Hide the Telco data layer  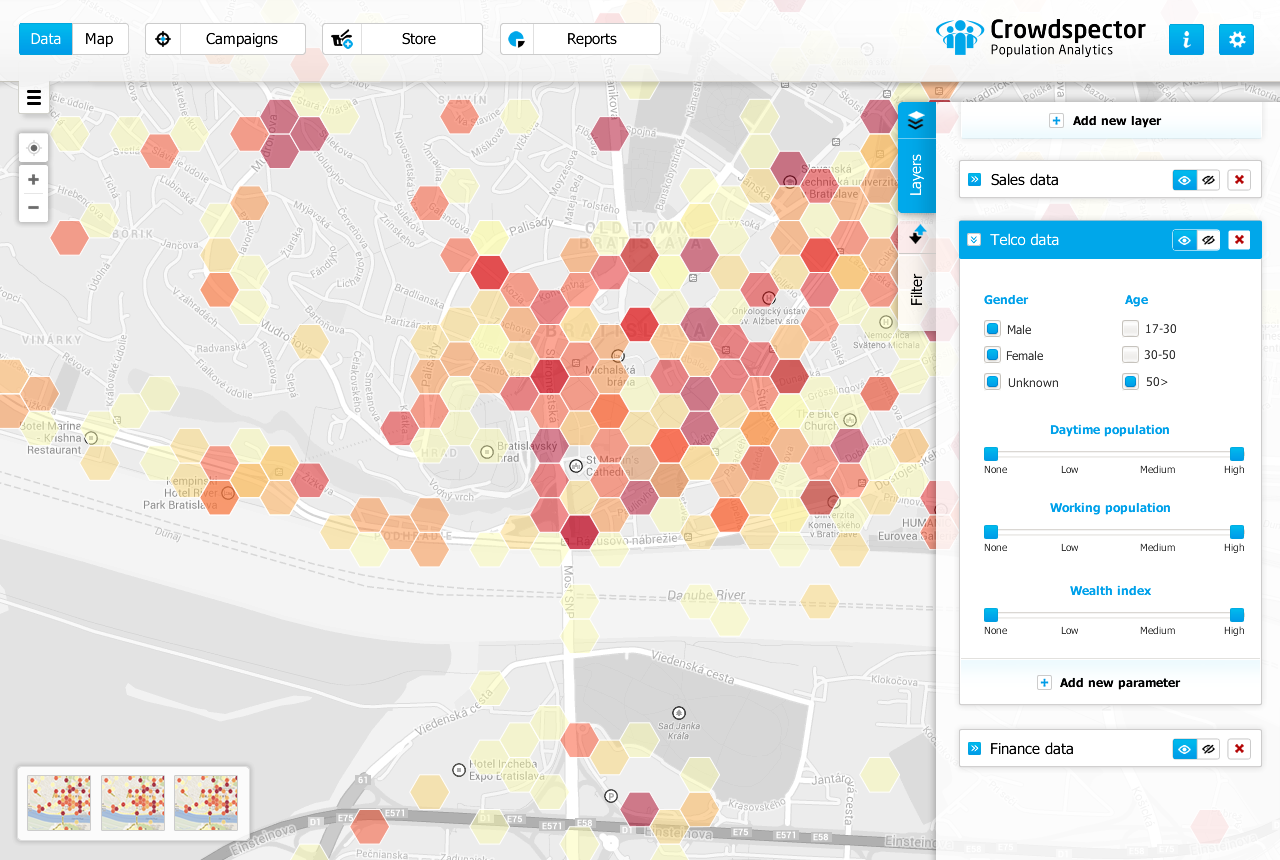pyautogui.click(x=1209, y=240)
